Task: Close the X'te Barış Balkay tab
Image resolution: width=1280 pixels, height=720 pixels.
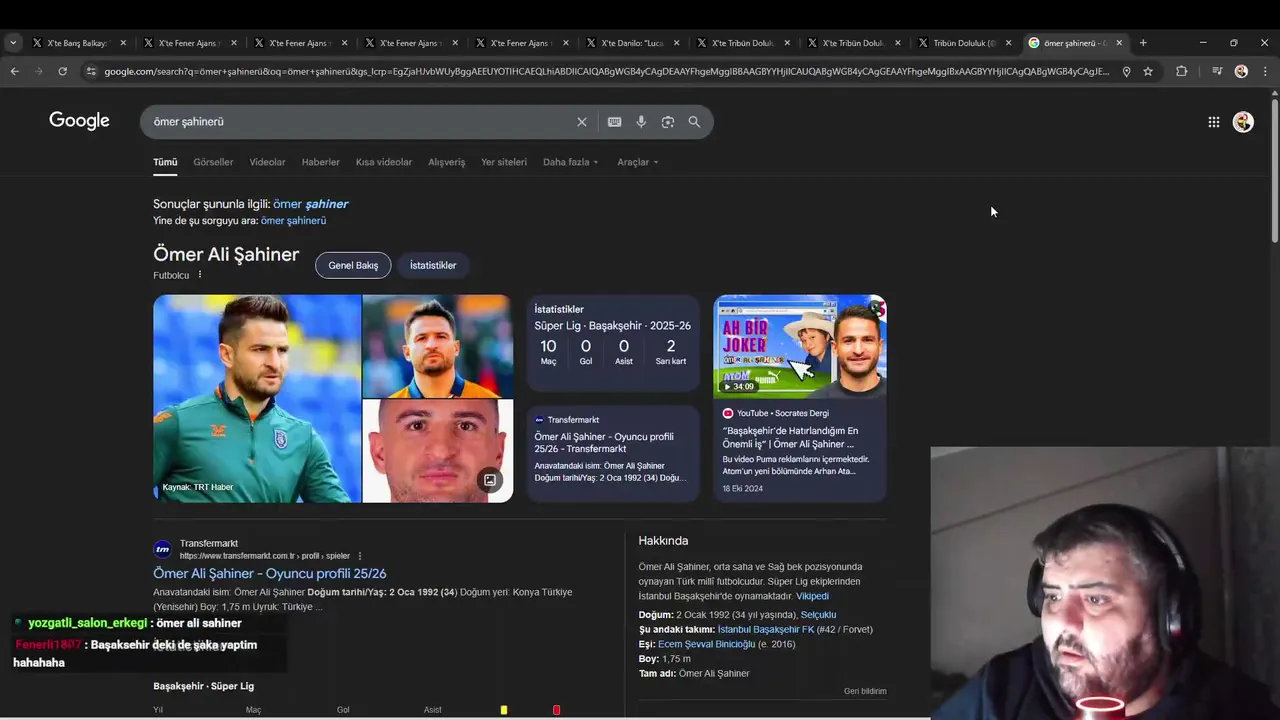Action: (123, 43)
